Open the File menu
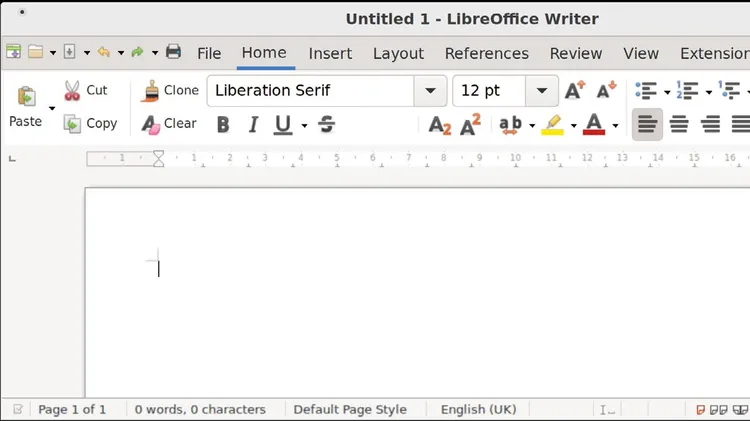Image resolution: width=750 pixels, height=421 pixels. [x=209, y=53]
